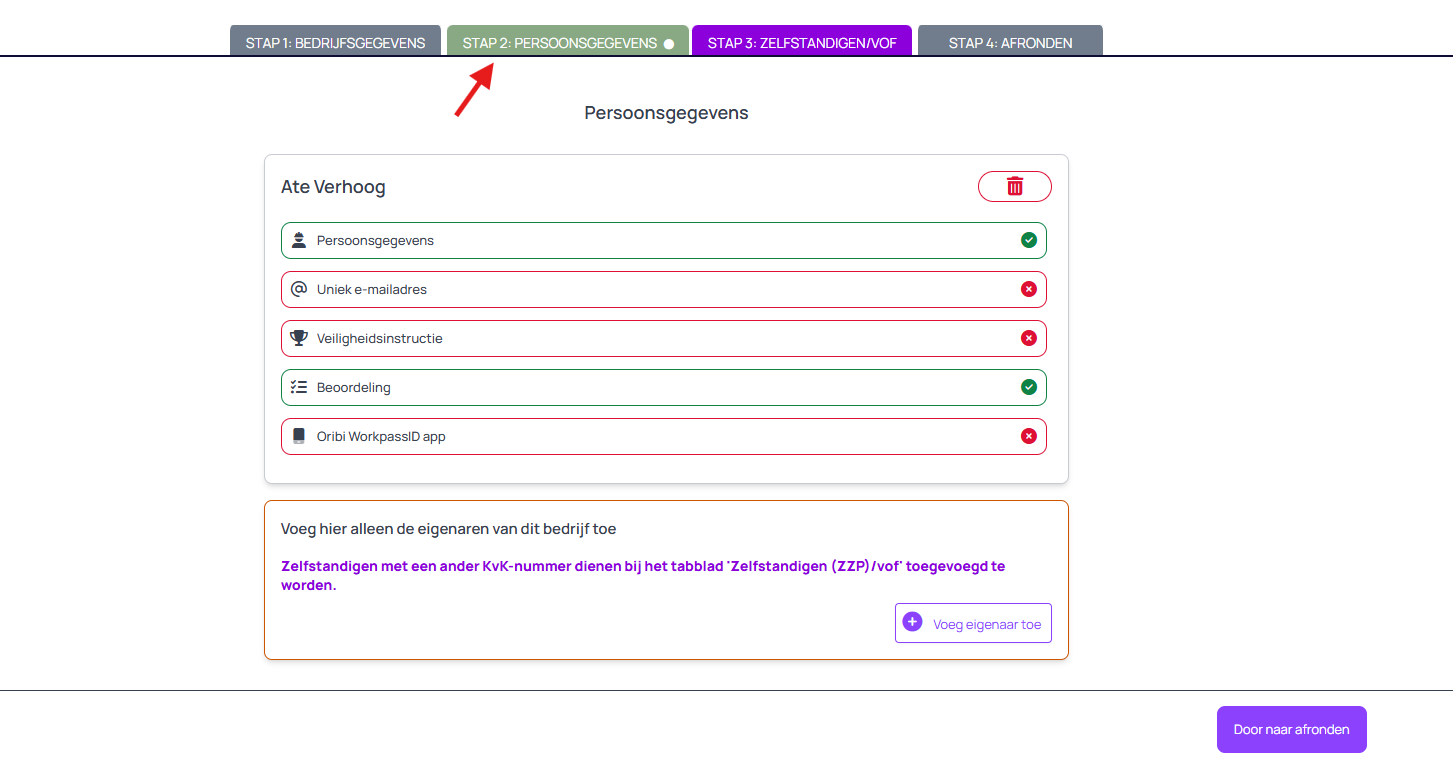
Task: Click green checkmark on Beoordeling row
Action: tap(1028, 387)
